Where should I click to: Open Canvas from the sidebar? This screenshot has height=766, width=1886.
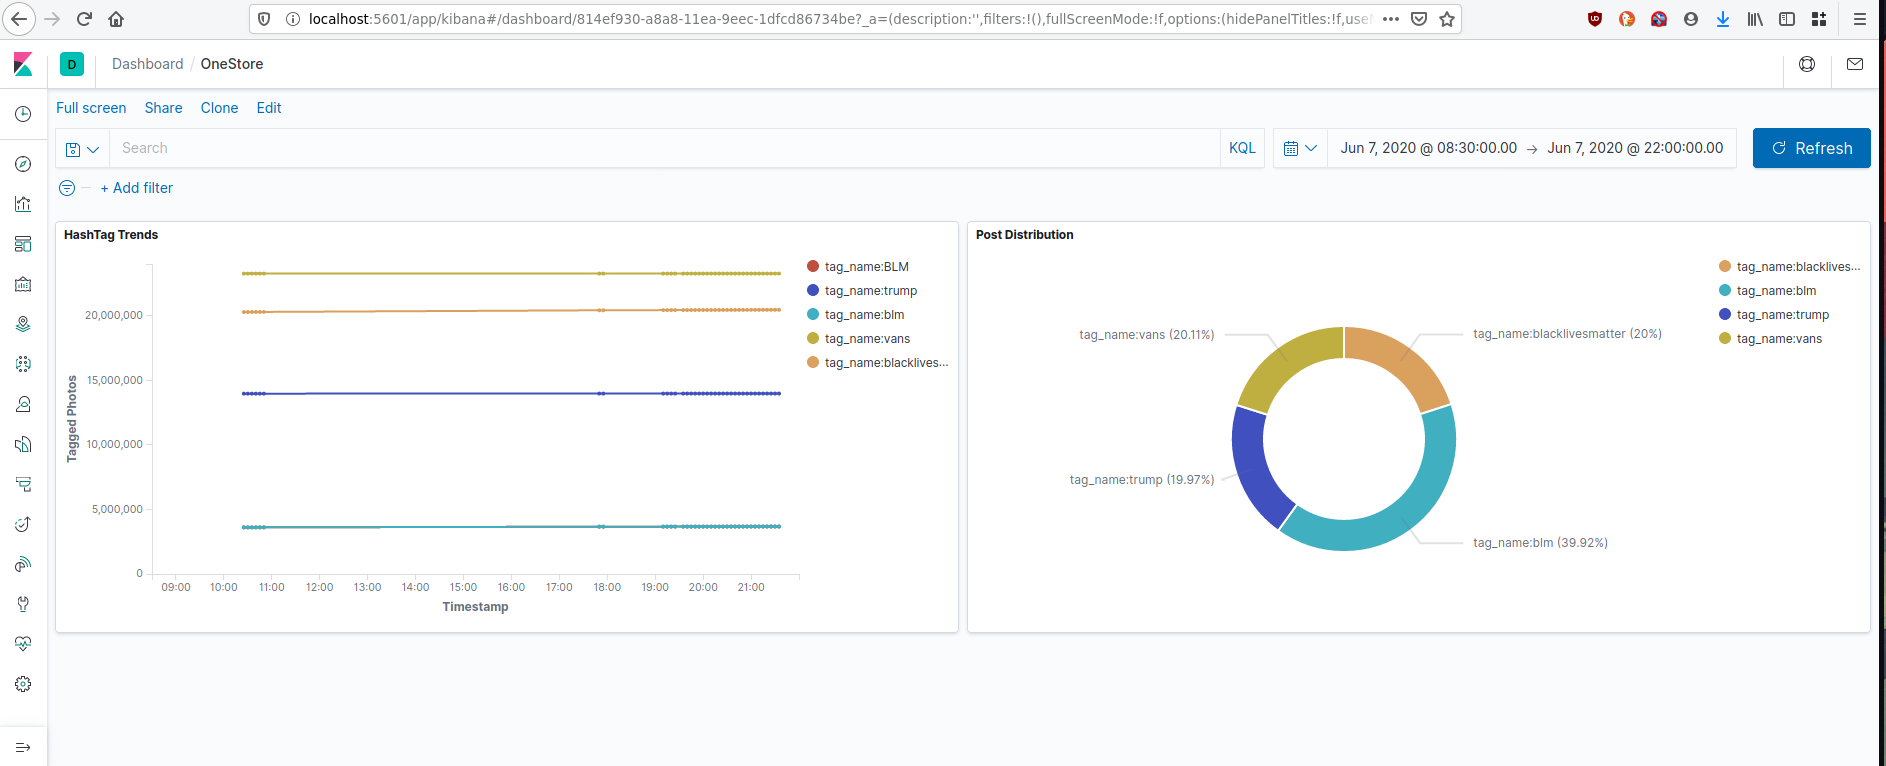pos(23,284)
